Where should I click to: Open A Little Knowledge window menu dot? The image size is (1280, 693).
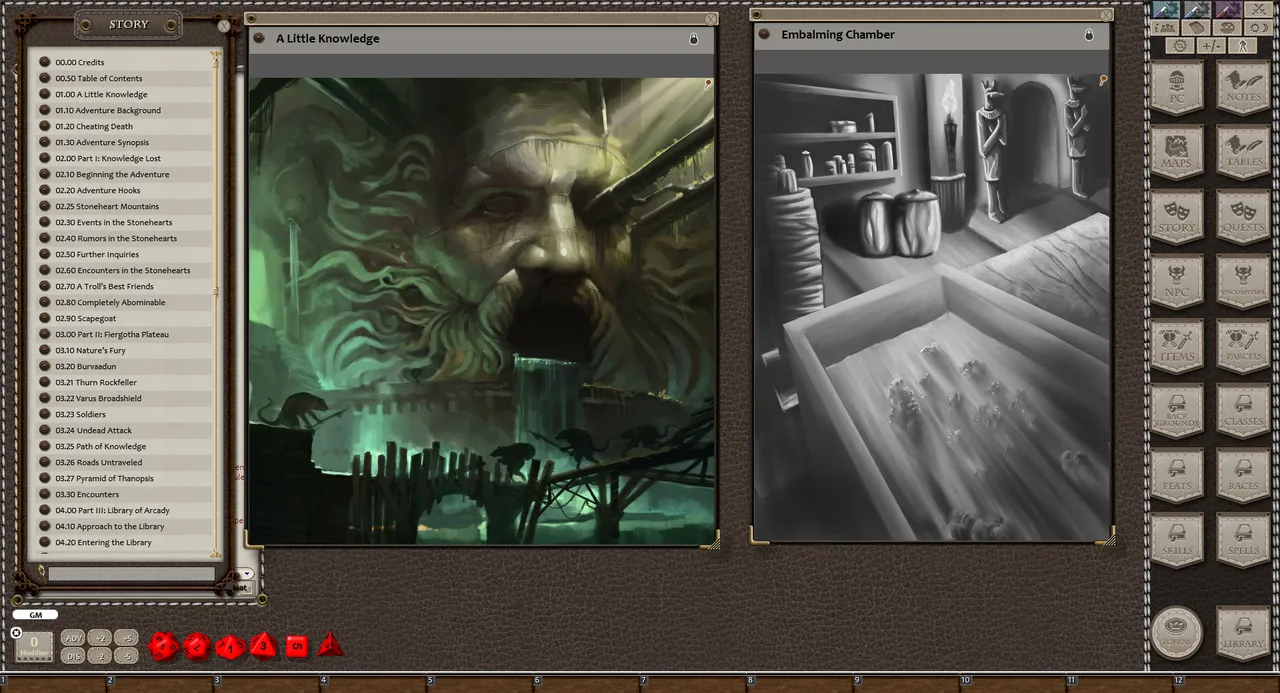pos(259,38)
